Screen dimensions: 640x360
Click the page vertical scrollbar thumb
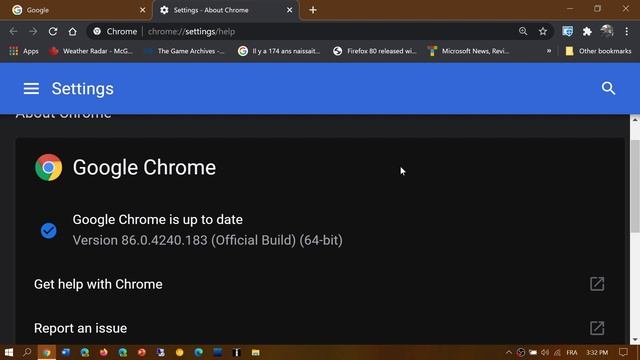(x=635, y=186)
